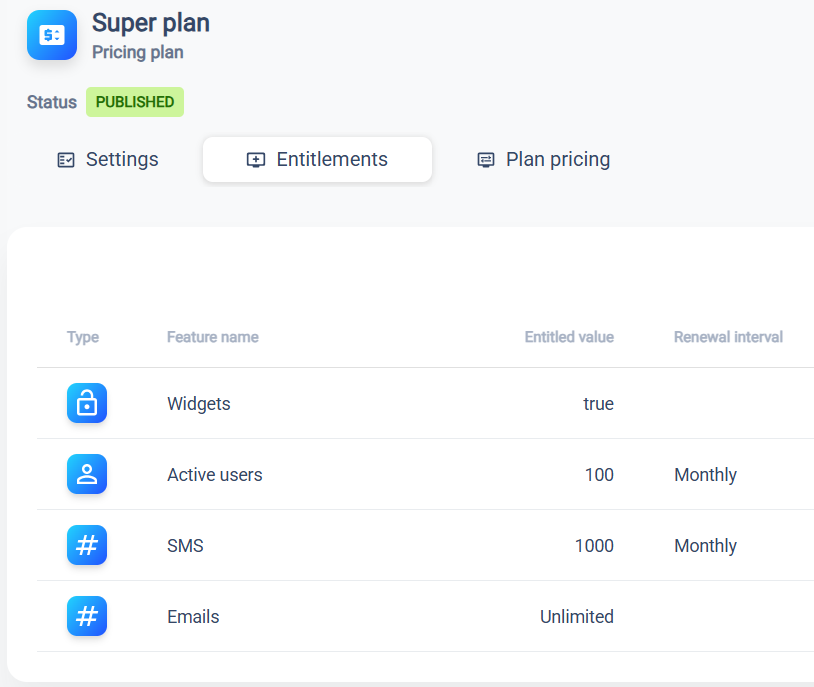Image resolution: width=814 pixels, height=687 pixels.
Task: Open the Active users feature row
Action: point(215,475)
